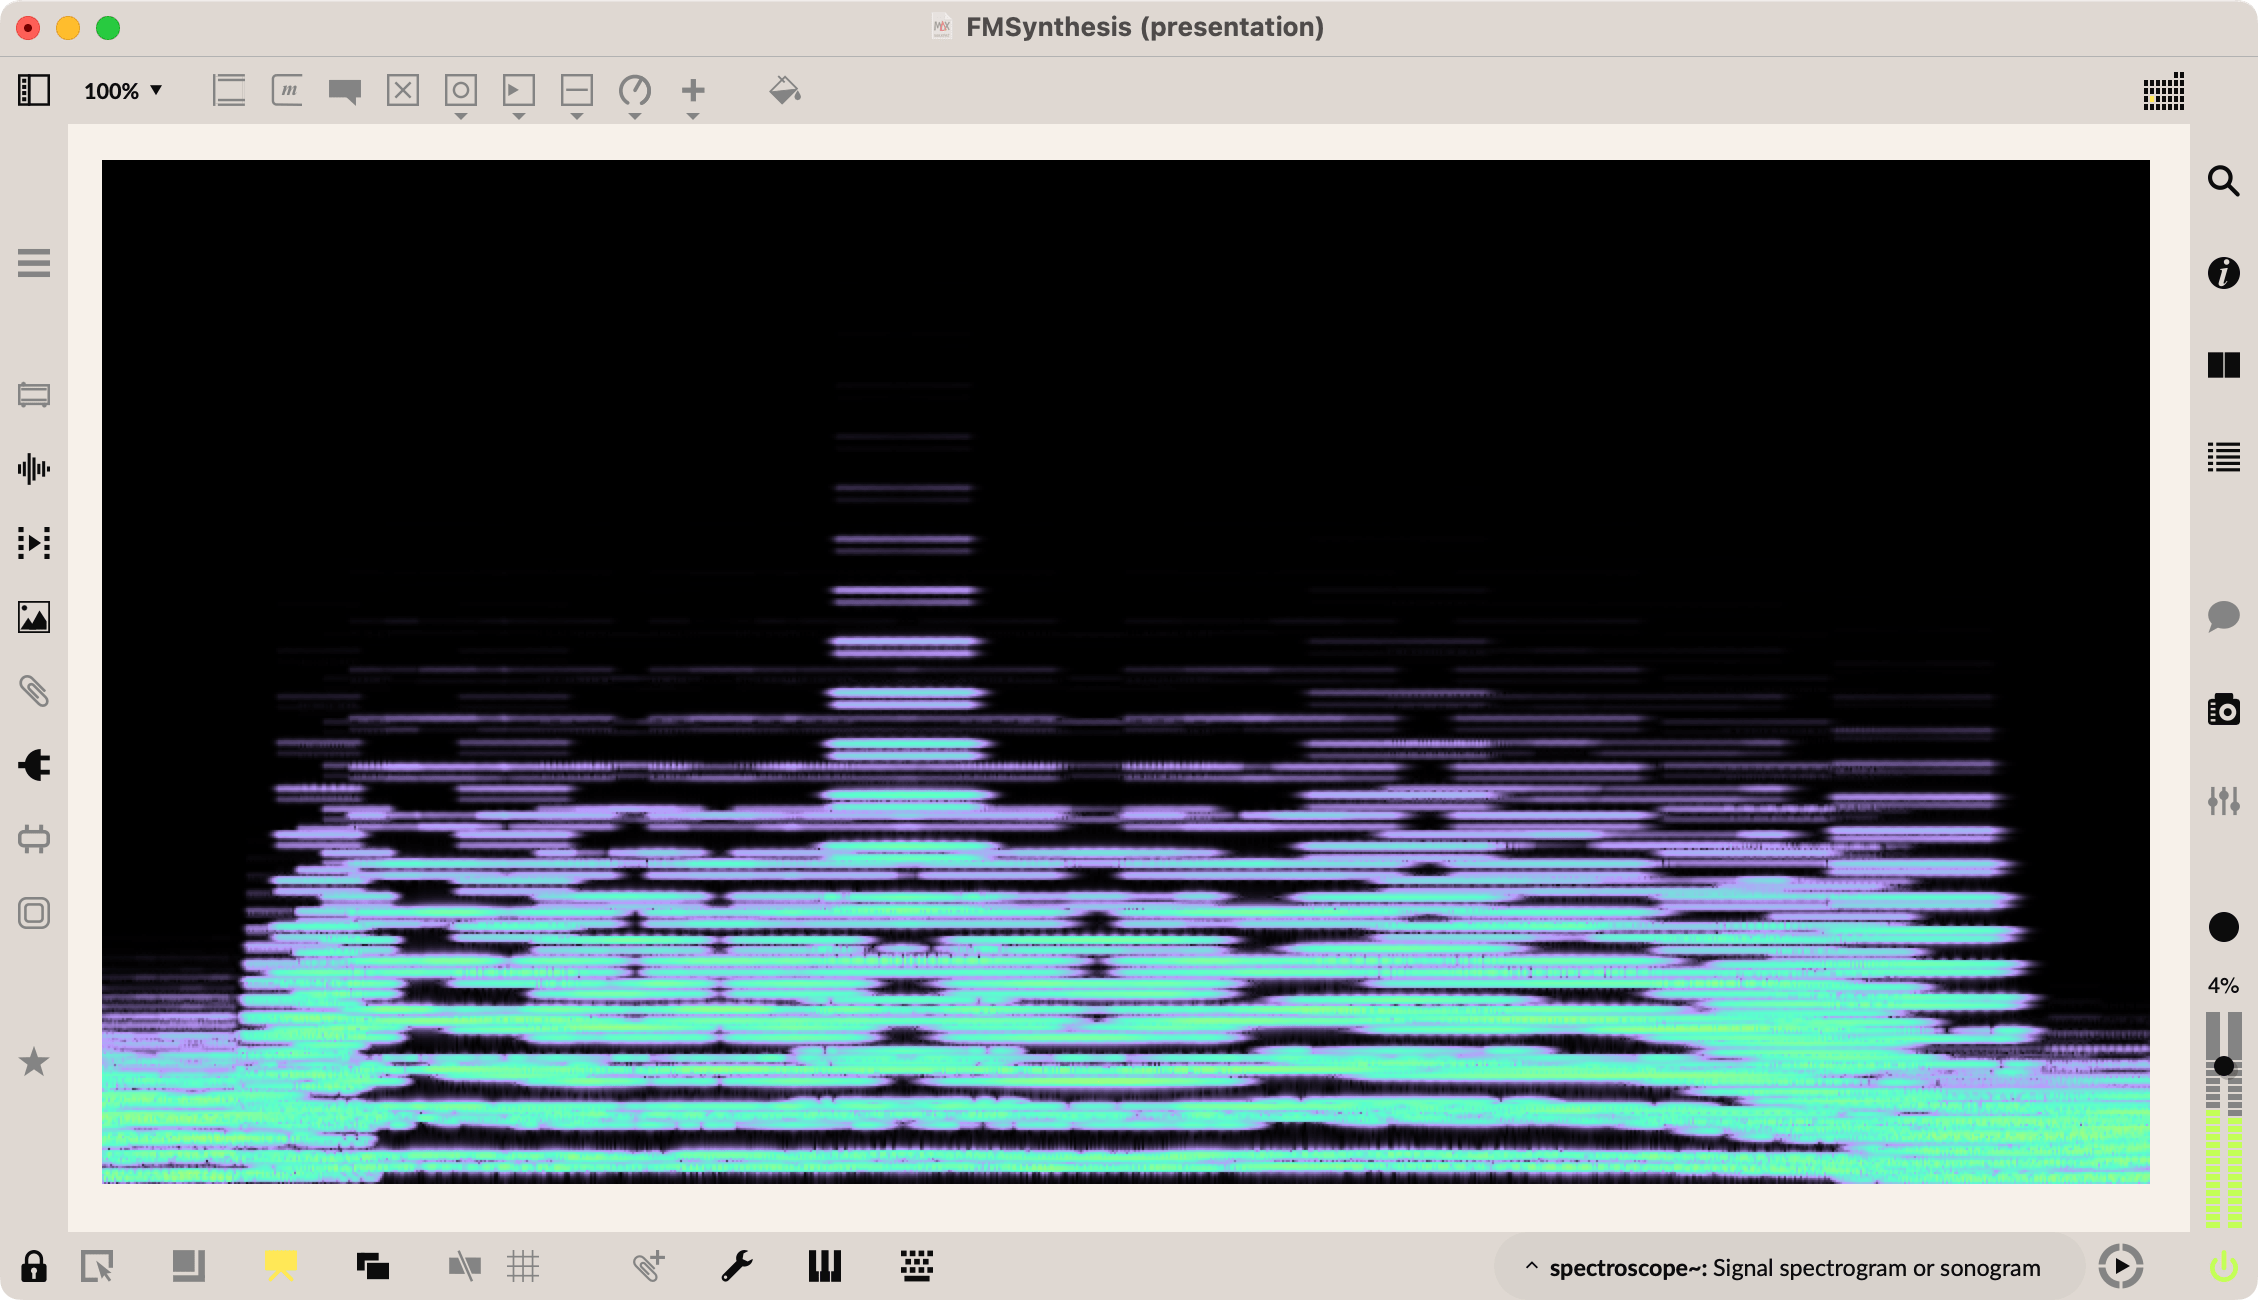Click the calendar grid icon top right
Screen dimensions: 2258x1300
click(2163, 91)
